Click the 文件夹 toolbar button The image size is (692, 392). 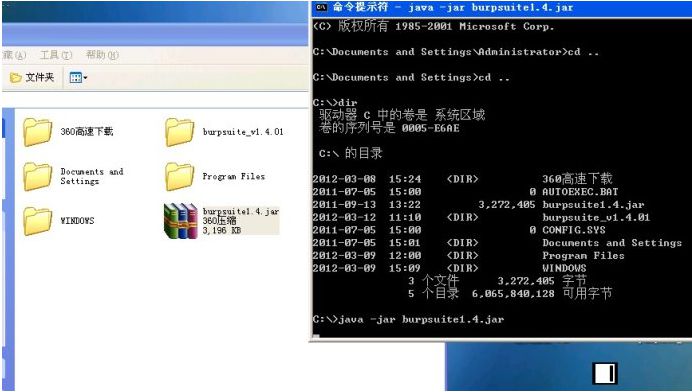[x=32, y=78]
